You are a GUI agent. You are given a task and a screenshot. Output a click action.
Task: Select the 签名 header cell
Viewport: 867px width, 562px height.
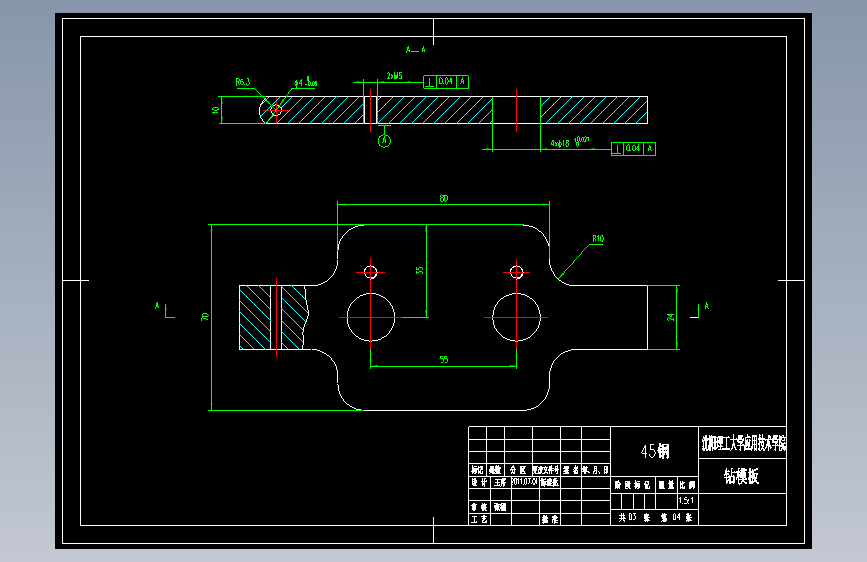click(x=571, y=470)
